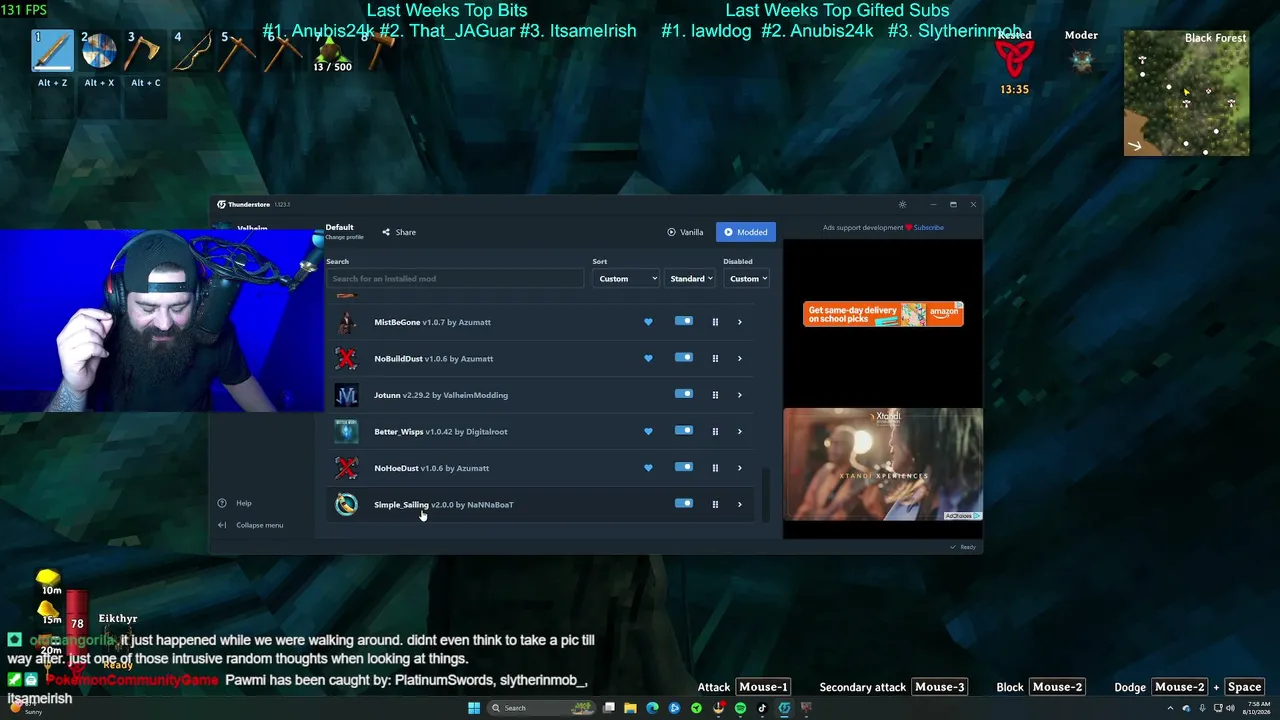Click the Xtandi video advertisement

pyautogui.click(x=883, y=465)
